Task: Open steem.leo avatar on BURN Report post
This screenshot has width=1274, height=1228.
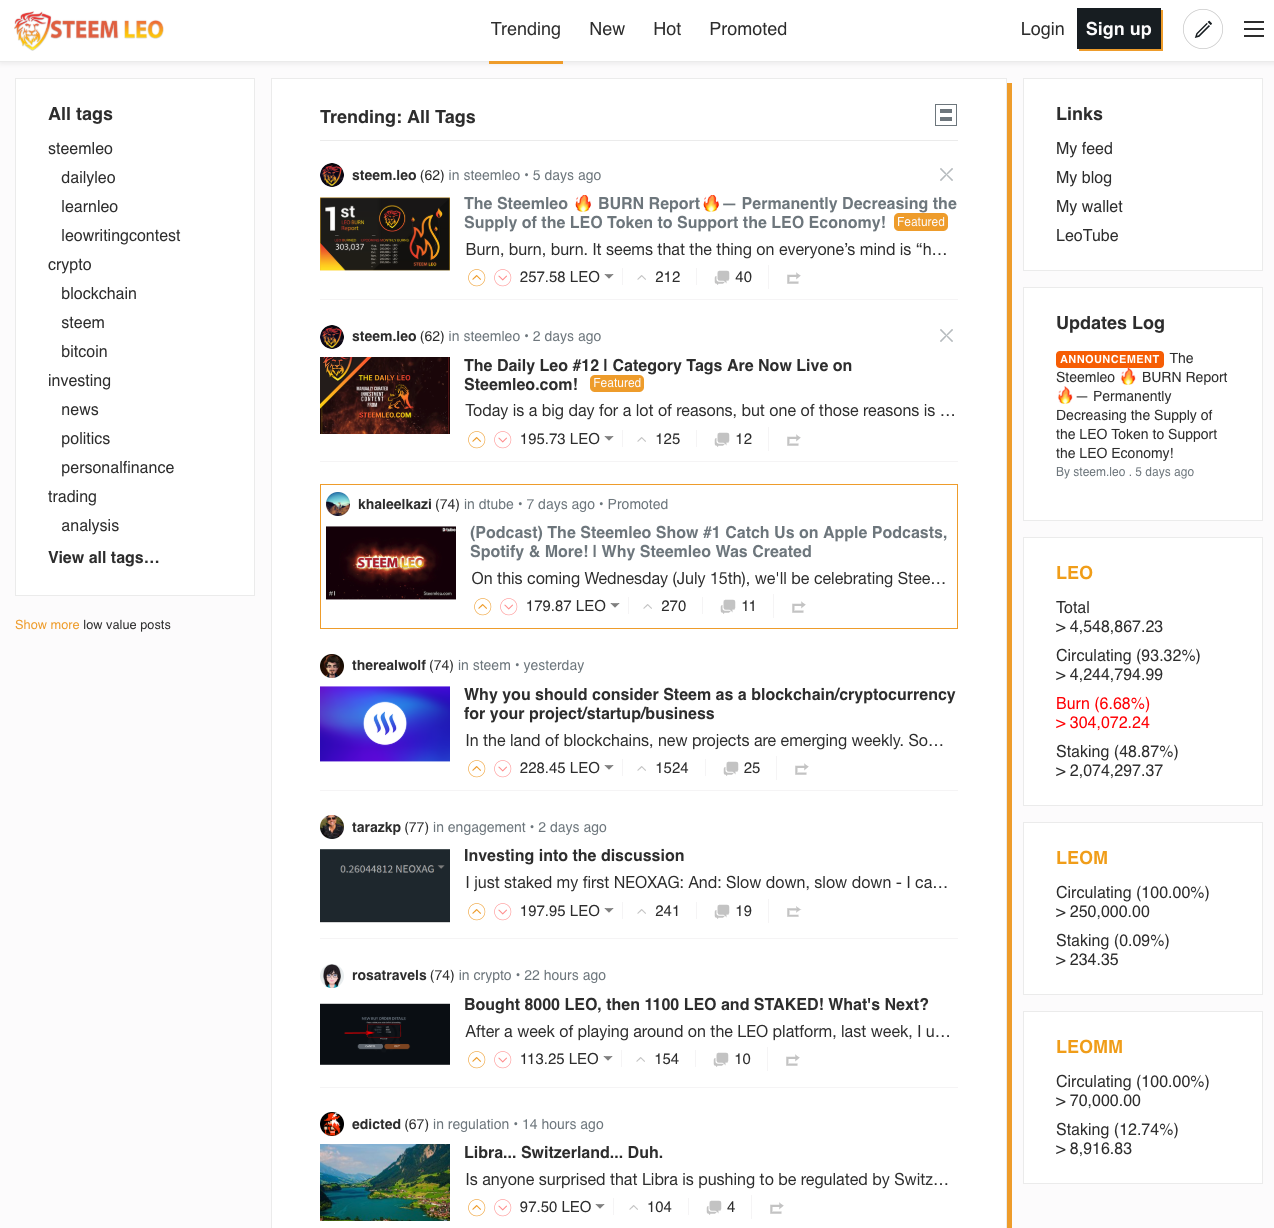Action: pos(332,175)
